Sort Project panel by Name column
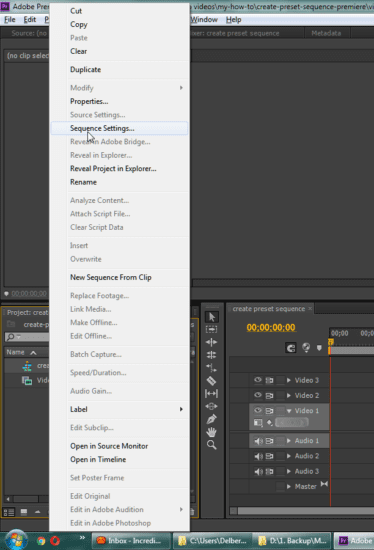The width and height of the screenshot is (374, 550). point(22,352)
